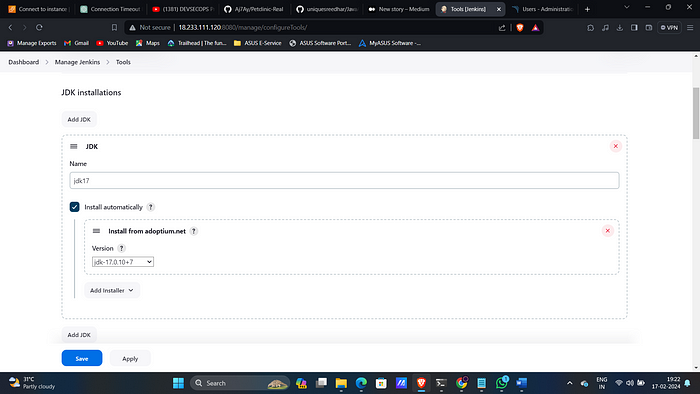Open File Explorer from taskbar
The image size is (700, 394).
341,383
